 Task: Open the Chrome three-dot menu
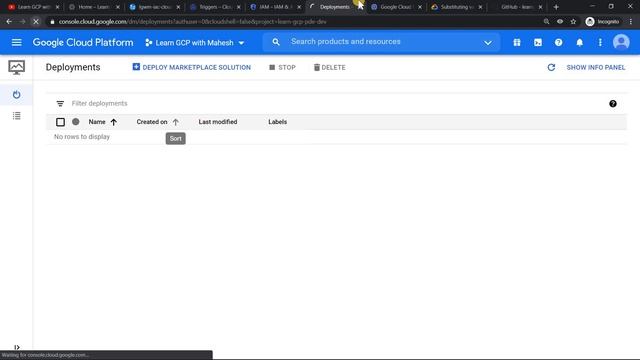click(x=631, y=22)
